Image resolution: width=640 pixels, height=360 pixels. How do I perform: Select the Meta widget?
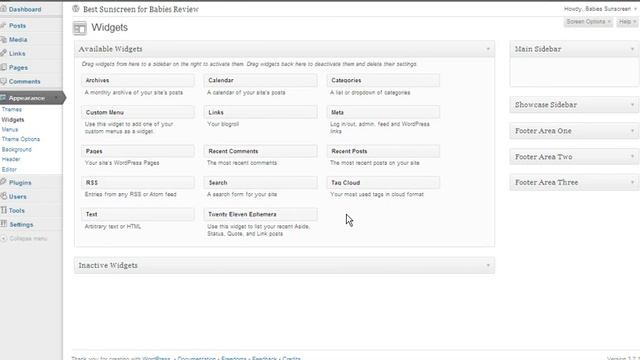point(383,112)
